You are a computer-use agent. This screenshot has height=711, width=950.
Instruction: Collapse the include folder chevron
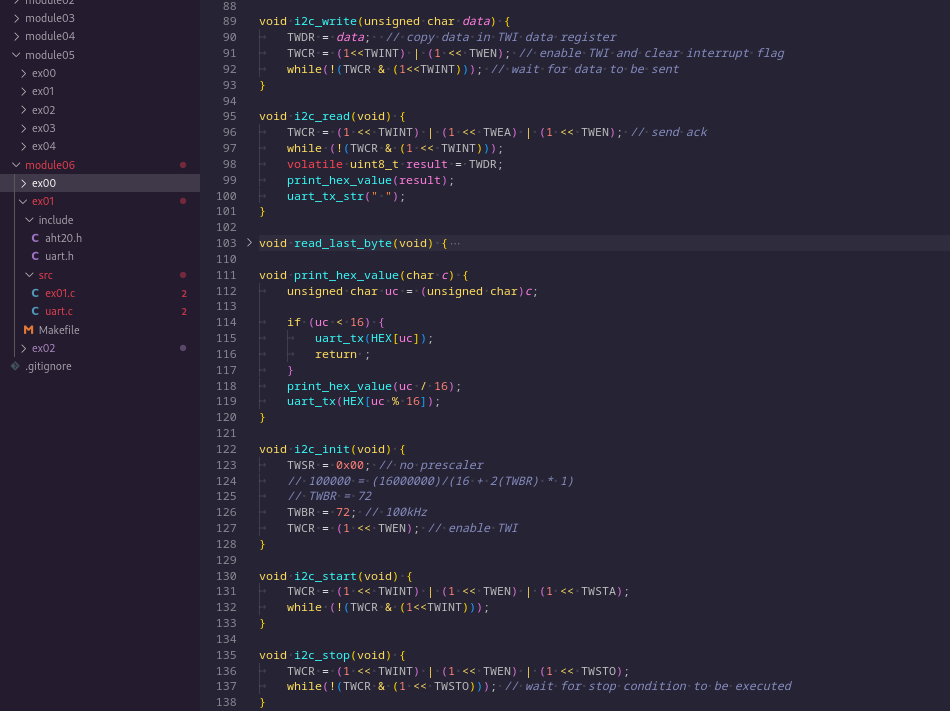click(x=29, y=220)
